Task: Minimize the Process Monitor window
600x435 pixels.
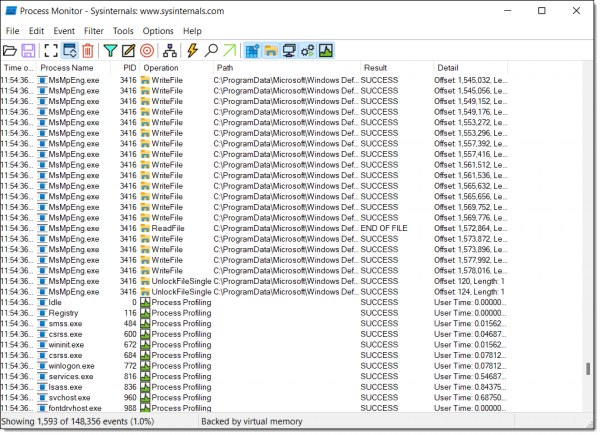Action: [x=508, y=11]
